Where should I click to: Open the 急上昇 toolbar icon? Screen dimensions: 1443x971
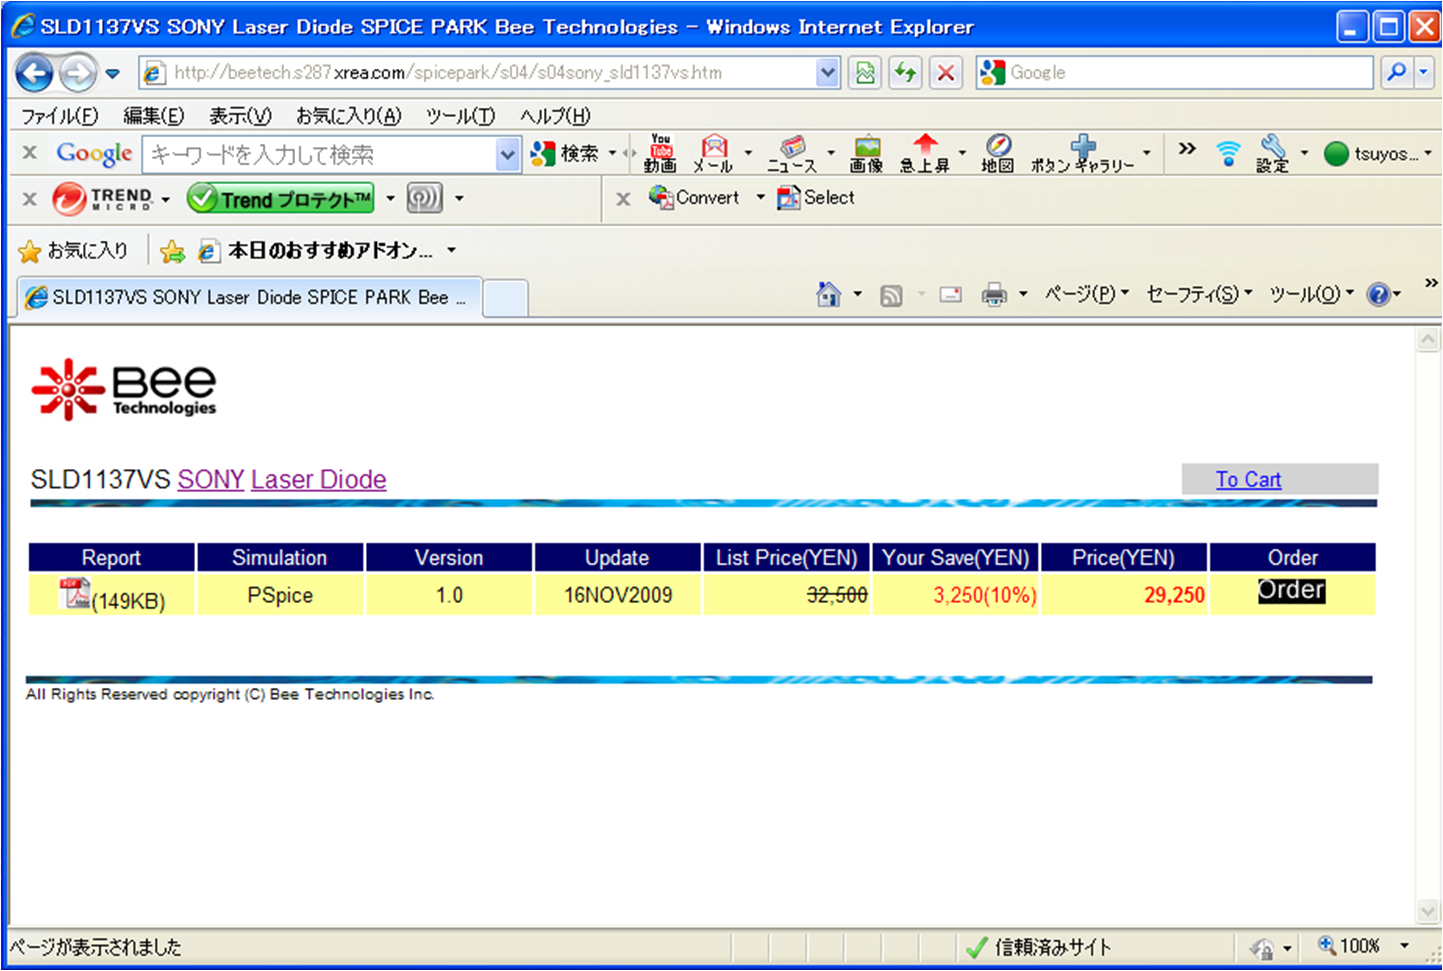(925, 153)
